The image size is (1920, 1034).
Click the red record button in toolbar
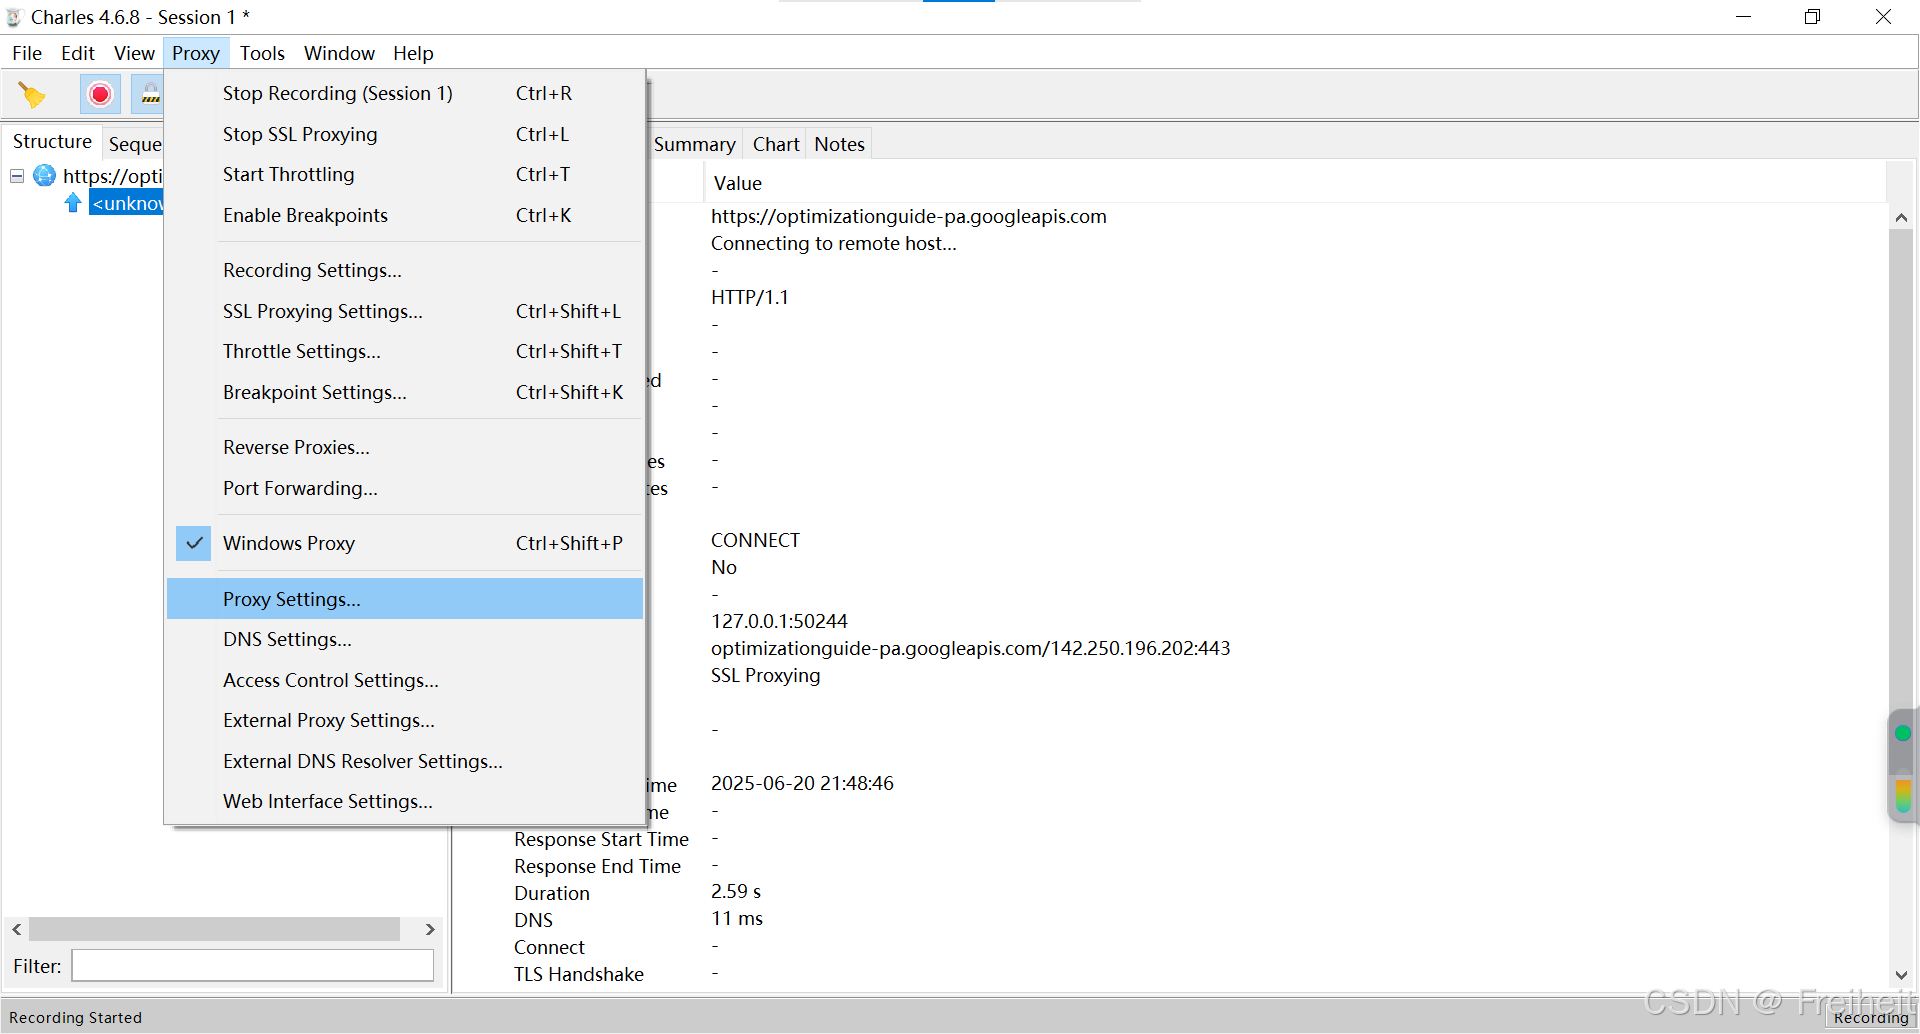coord(100,95)
